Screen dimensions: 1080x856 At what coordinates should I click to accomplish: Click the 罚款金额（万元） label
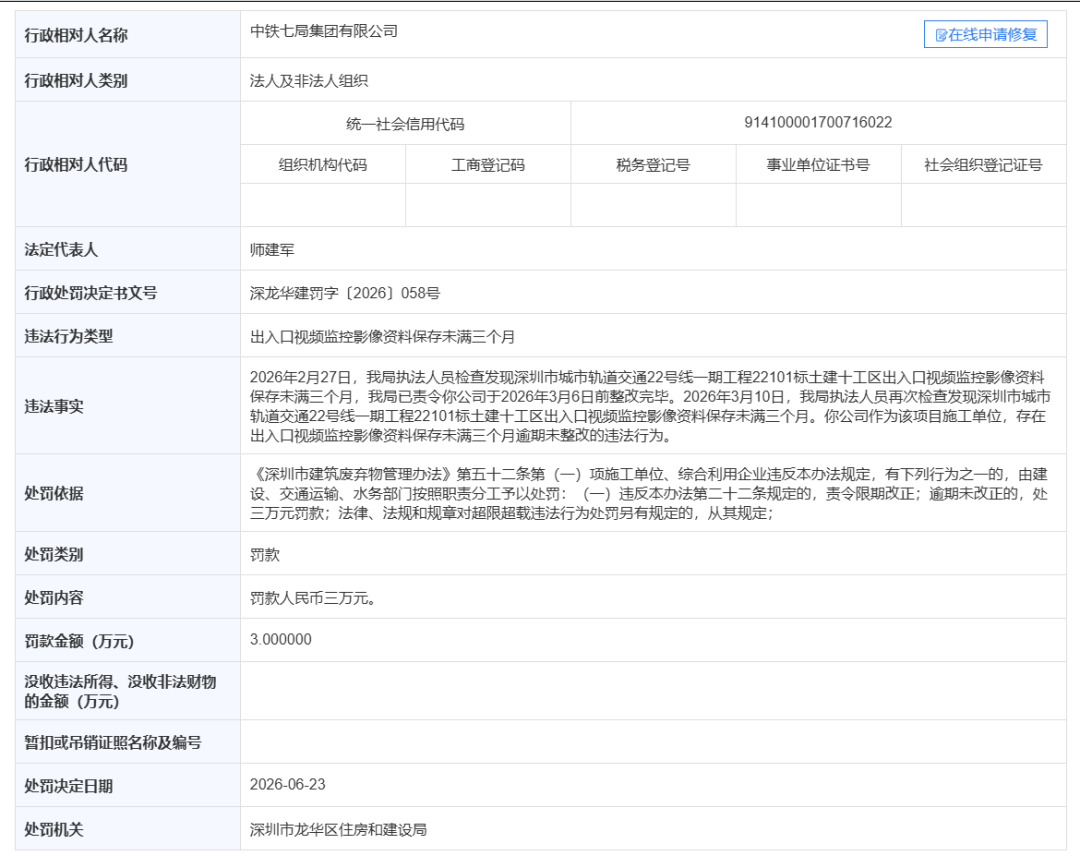pos(79,641)
